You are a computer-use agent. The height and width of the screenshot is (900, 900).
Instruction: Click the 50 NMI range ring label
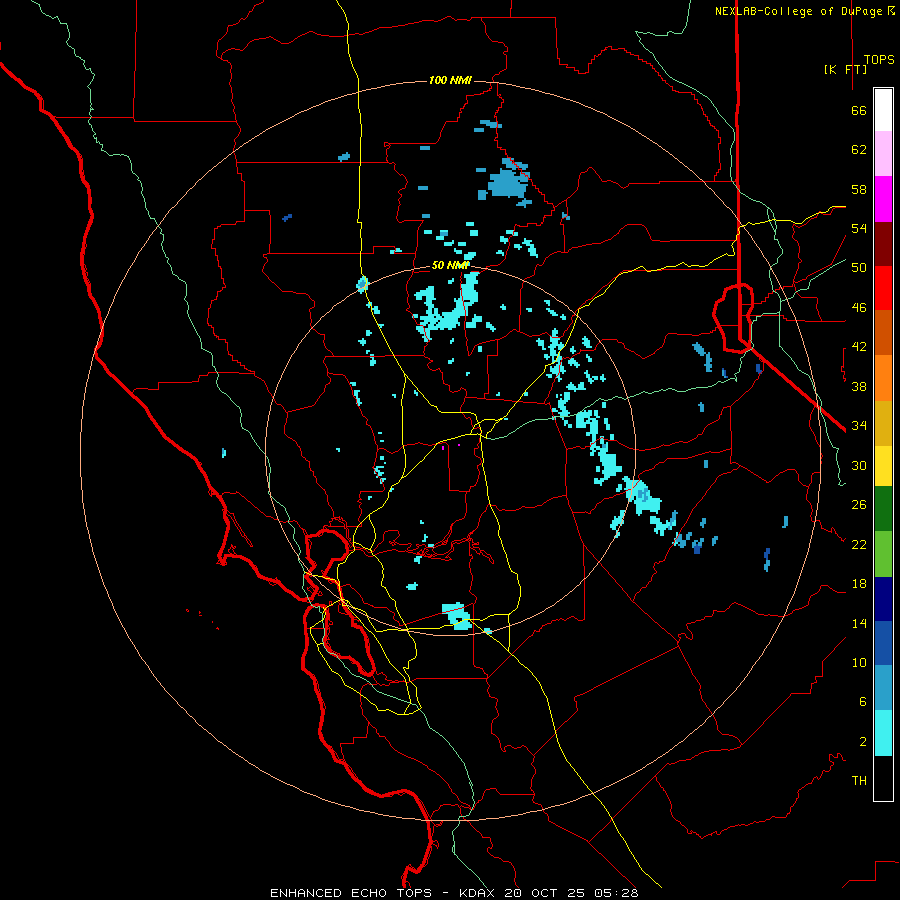[x=450, y=265]
